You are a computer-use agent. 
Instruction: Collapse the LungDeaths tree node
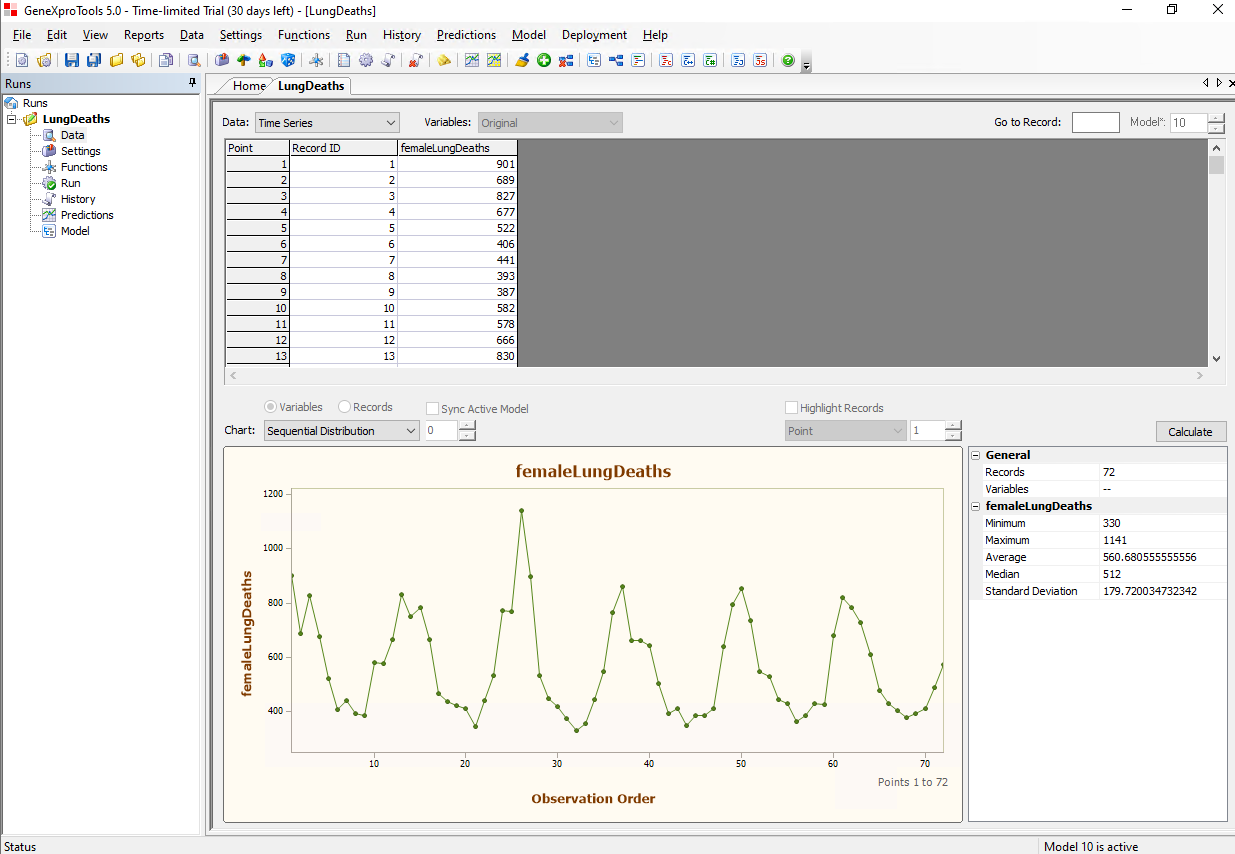13,119
